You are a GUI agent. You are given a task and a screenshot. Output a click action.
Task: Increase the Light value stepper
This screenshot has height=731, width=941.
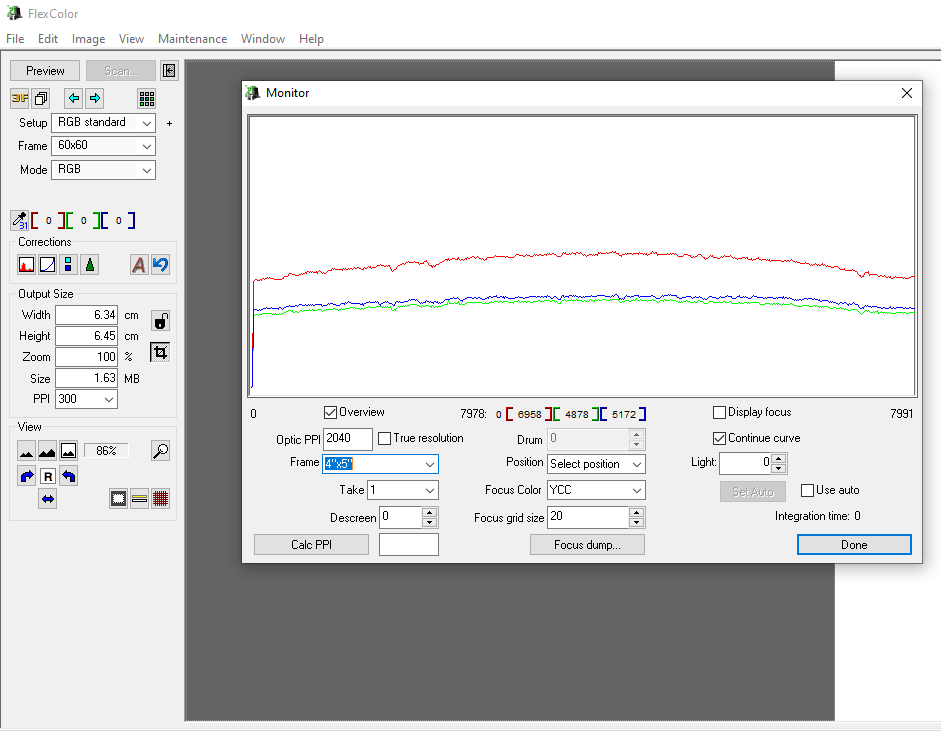click(x=778, y=459)
